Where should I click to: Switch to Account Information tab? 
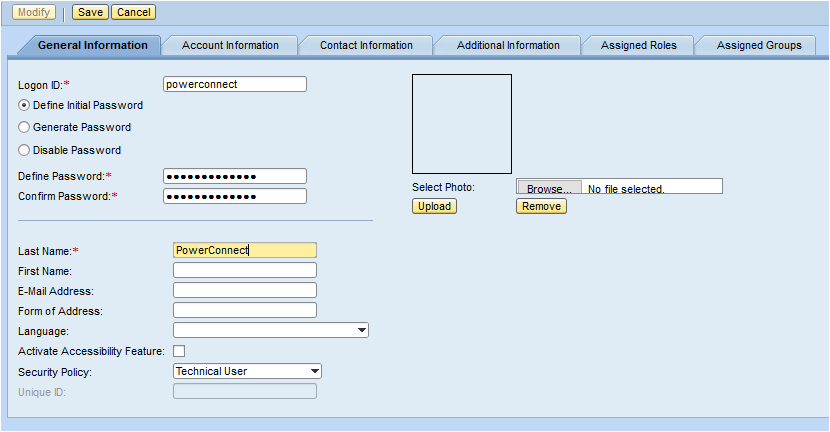(230, 45)
